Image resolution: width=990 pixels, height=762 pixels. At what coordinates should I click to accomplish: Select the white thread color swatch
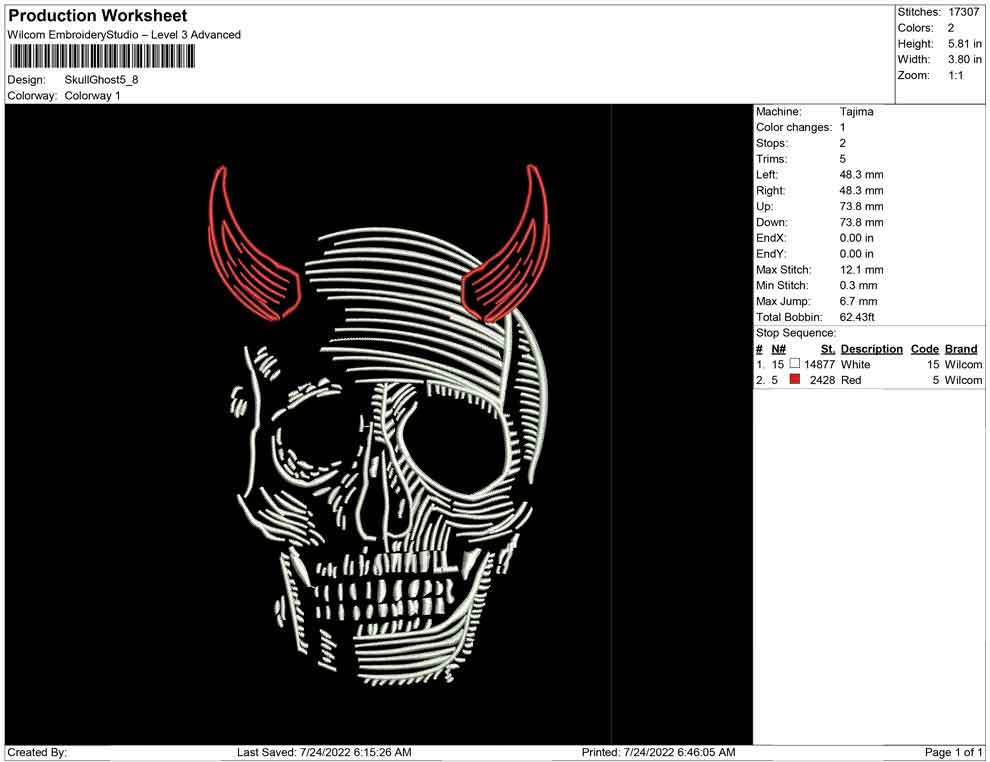point(795,364)
